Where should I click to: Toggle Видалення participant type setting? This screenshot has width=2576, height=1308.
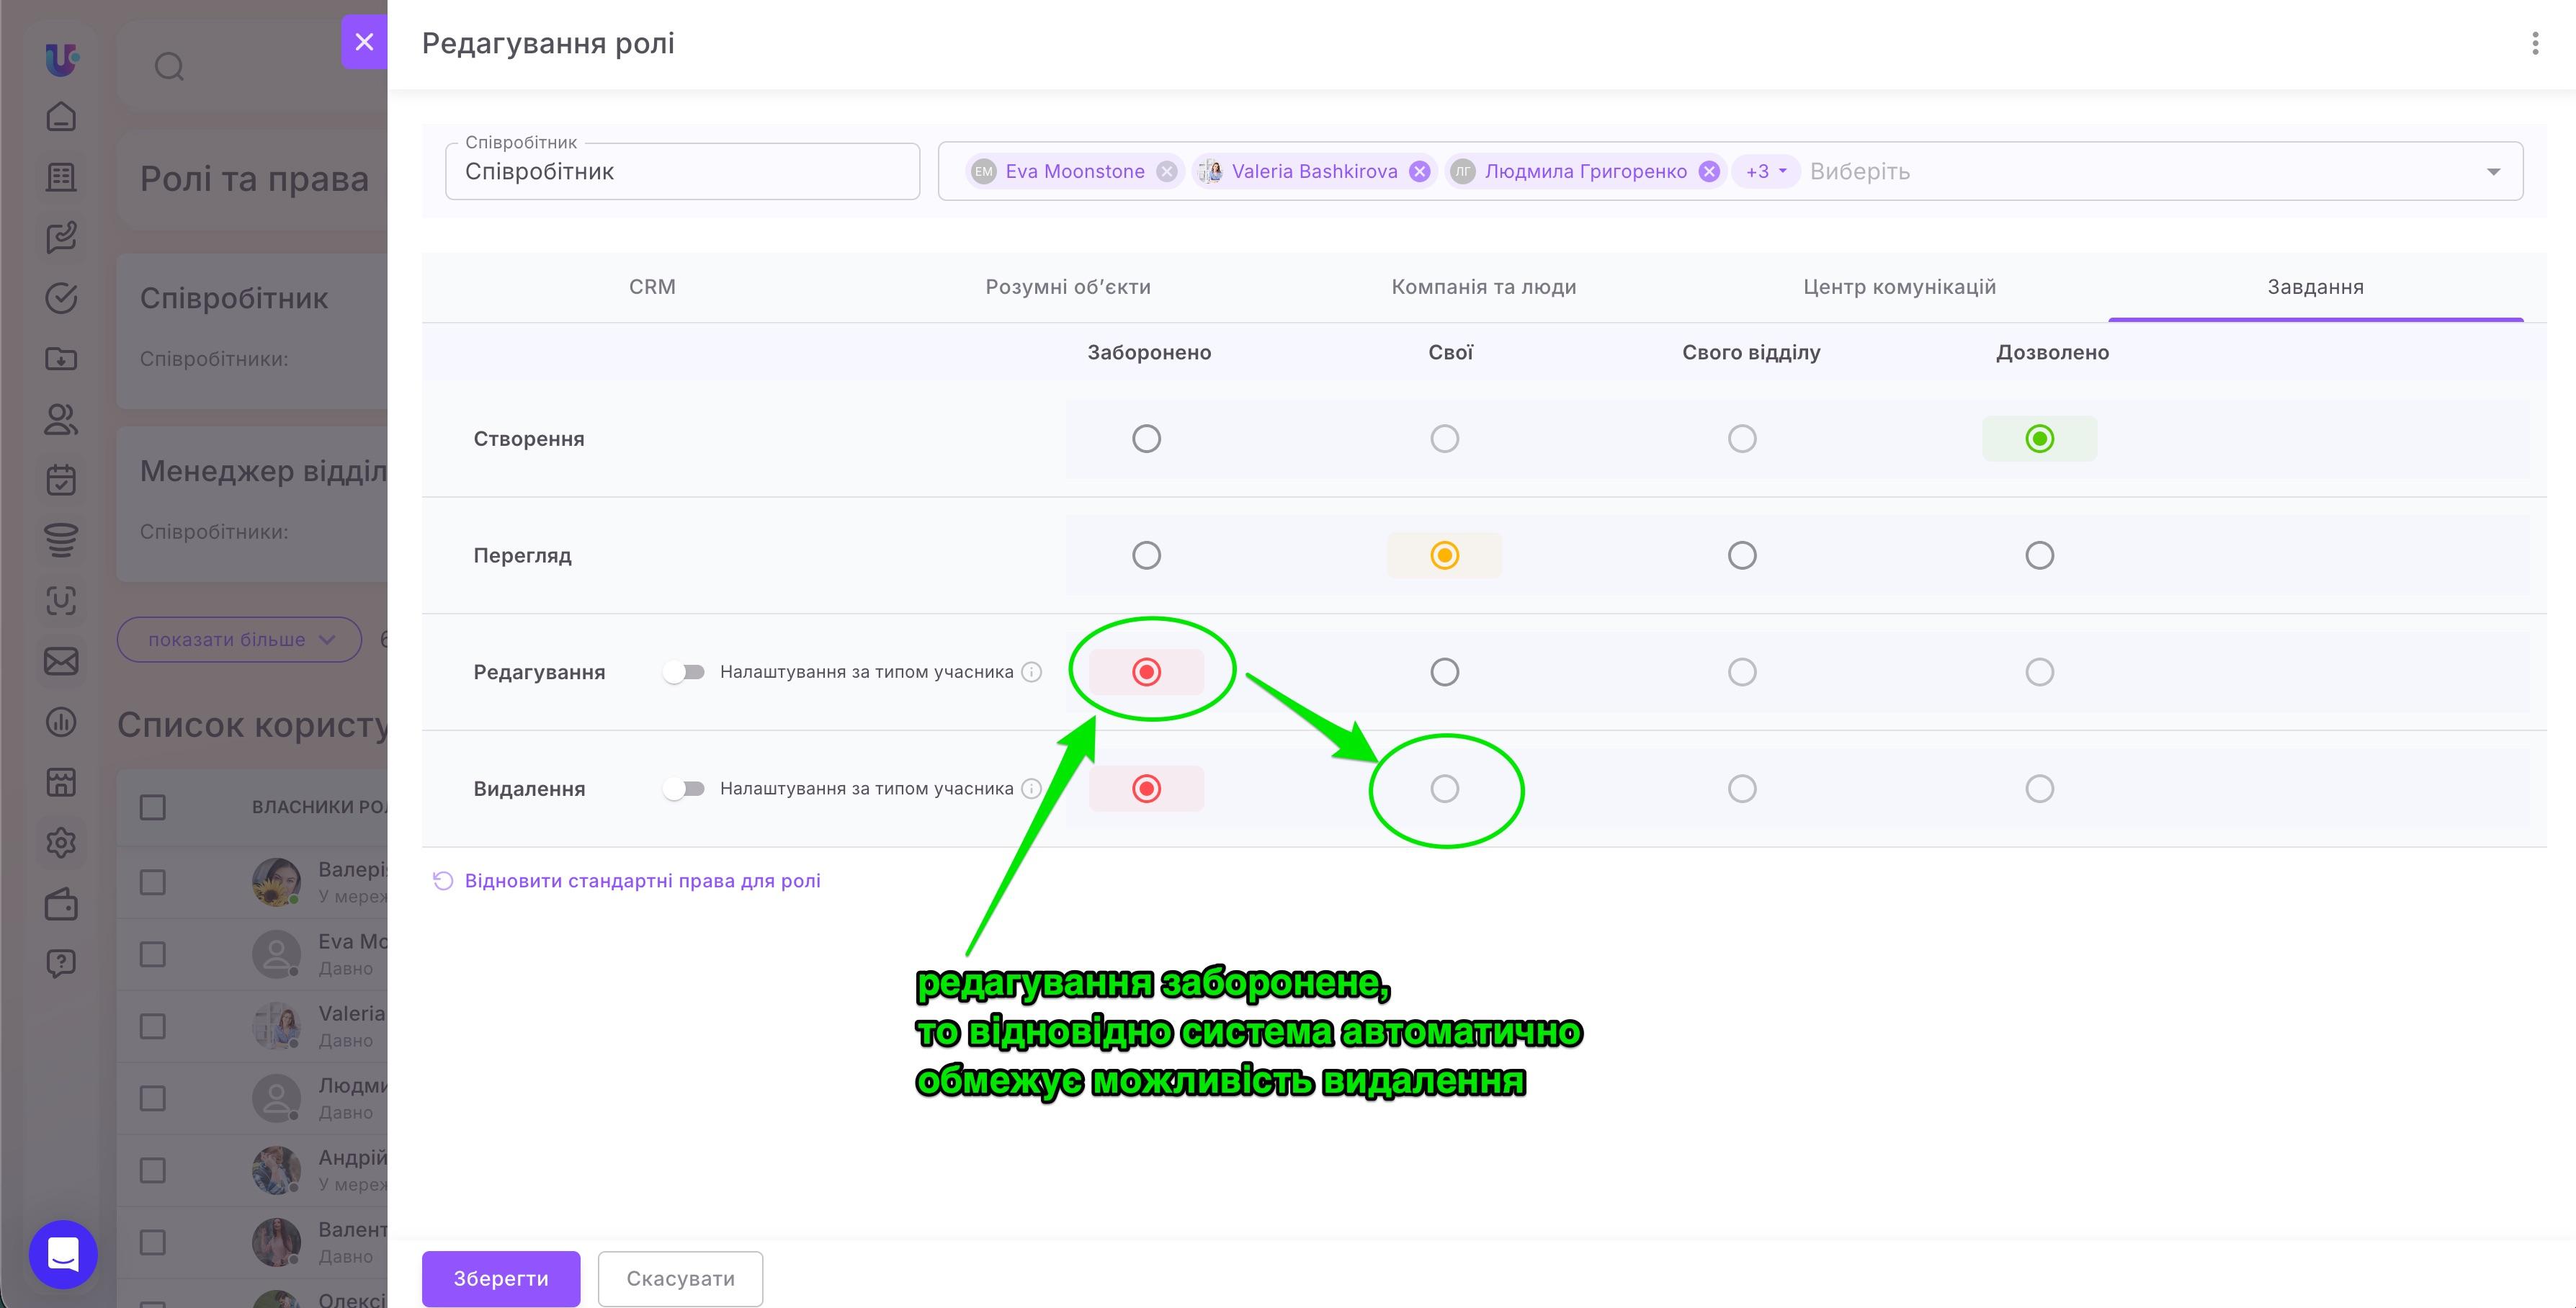pos(685,789)
